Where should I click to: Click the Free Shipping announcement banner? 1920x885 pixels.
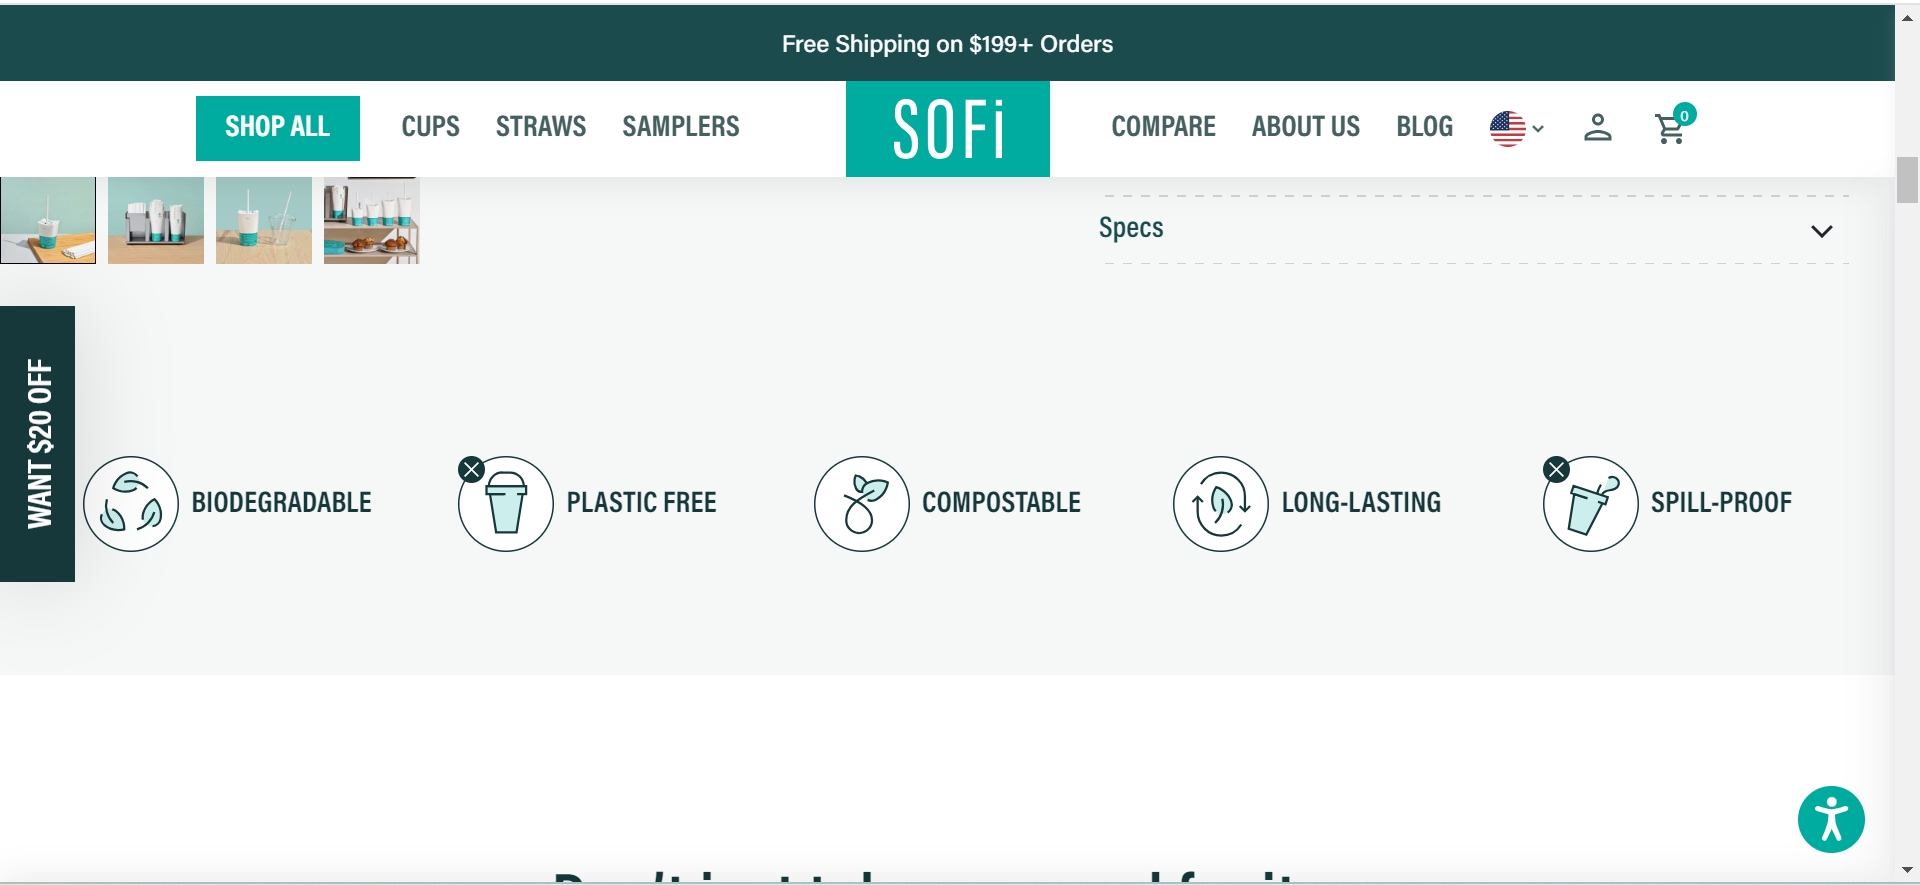click(x=947, y=44)
